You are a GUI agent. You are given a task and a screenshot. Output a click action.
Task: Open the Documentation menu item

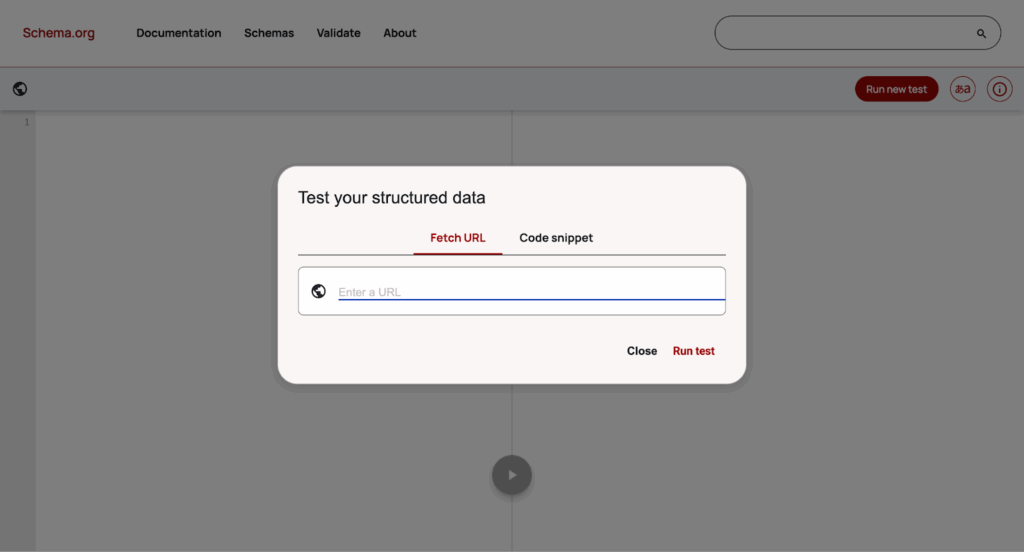click(x=179, y=33)
